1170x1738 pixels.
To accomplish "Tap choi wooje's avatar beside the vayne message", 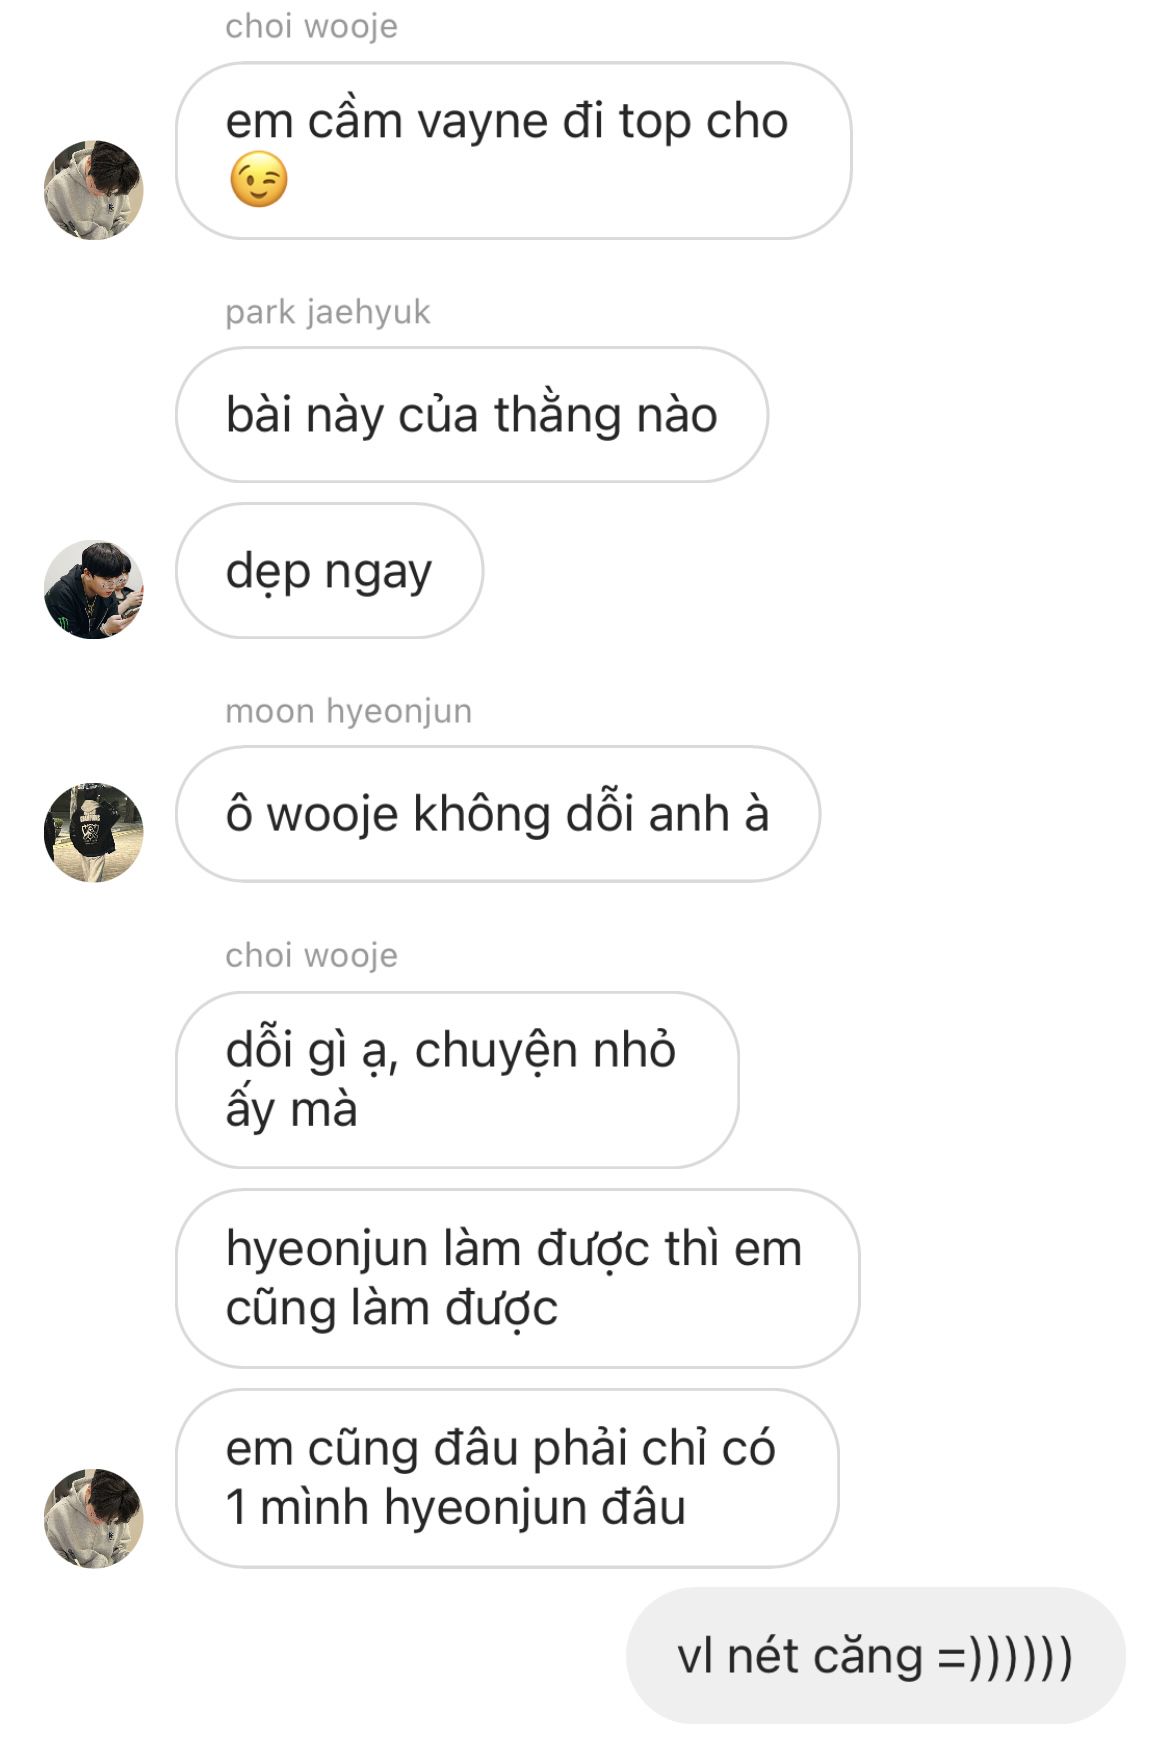I will click(93, 190).
